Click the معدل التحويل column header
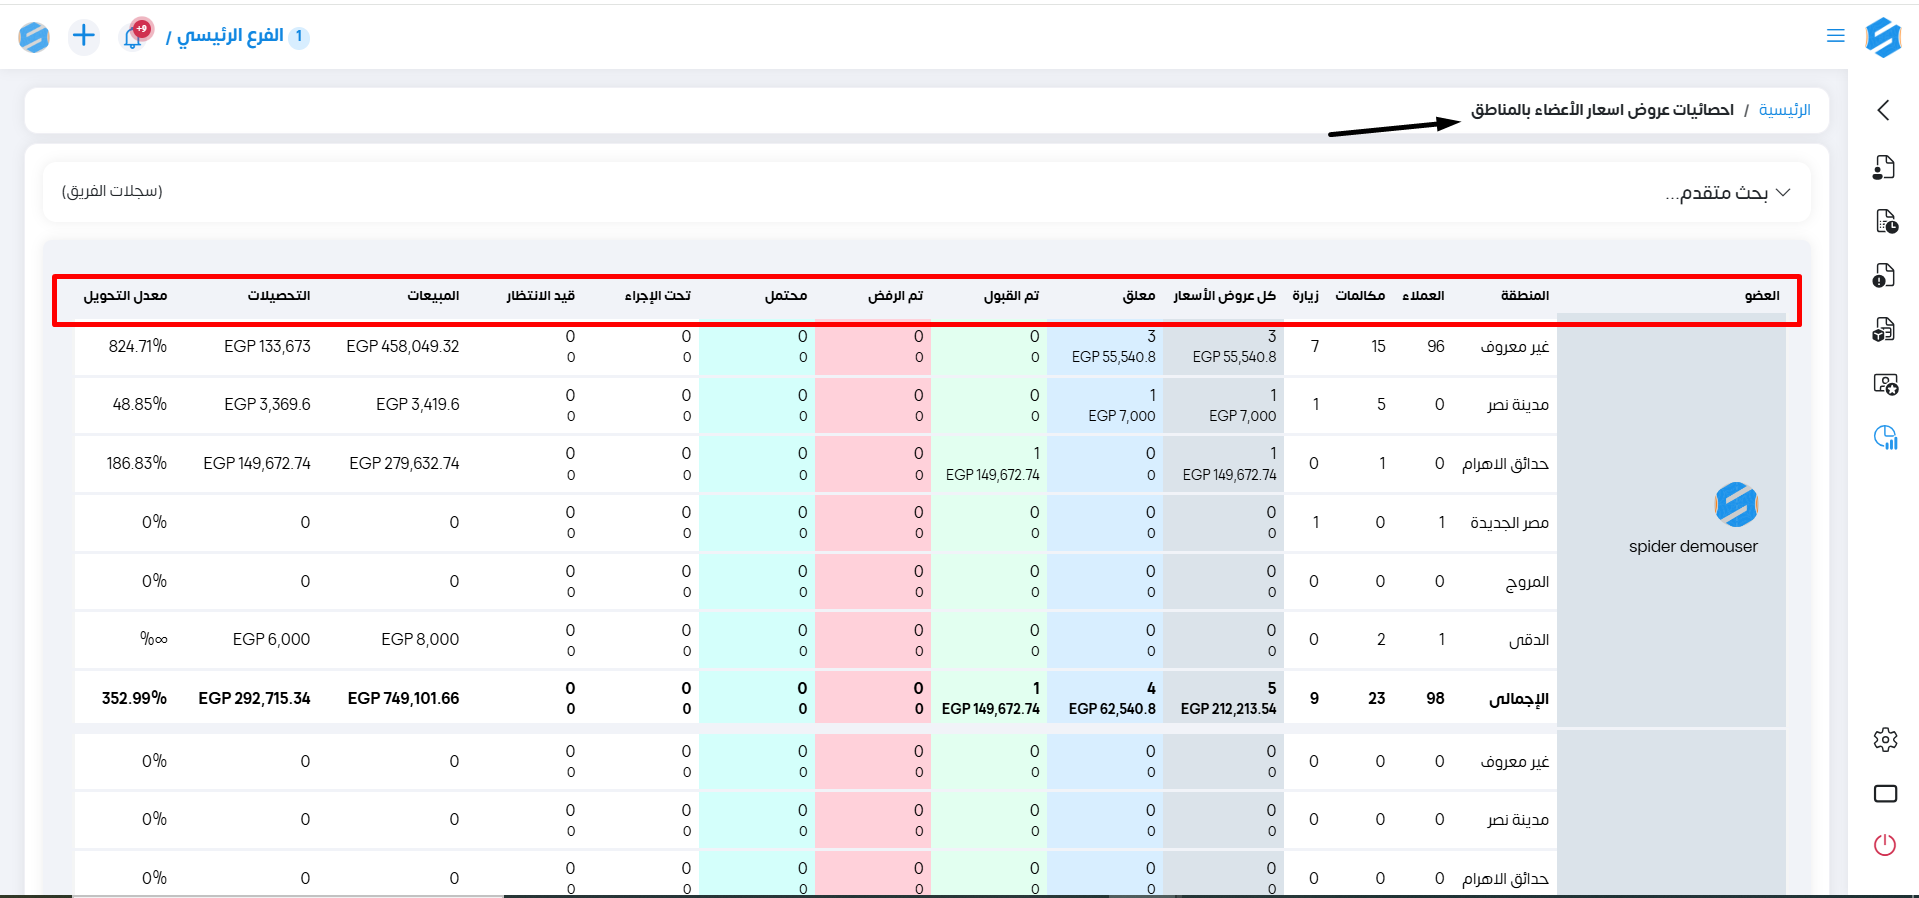This screenshot has height=898, width=1919. [x=125, y=296]
